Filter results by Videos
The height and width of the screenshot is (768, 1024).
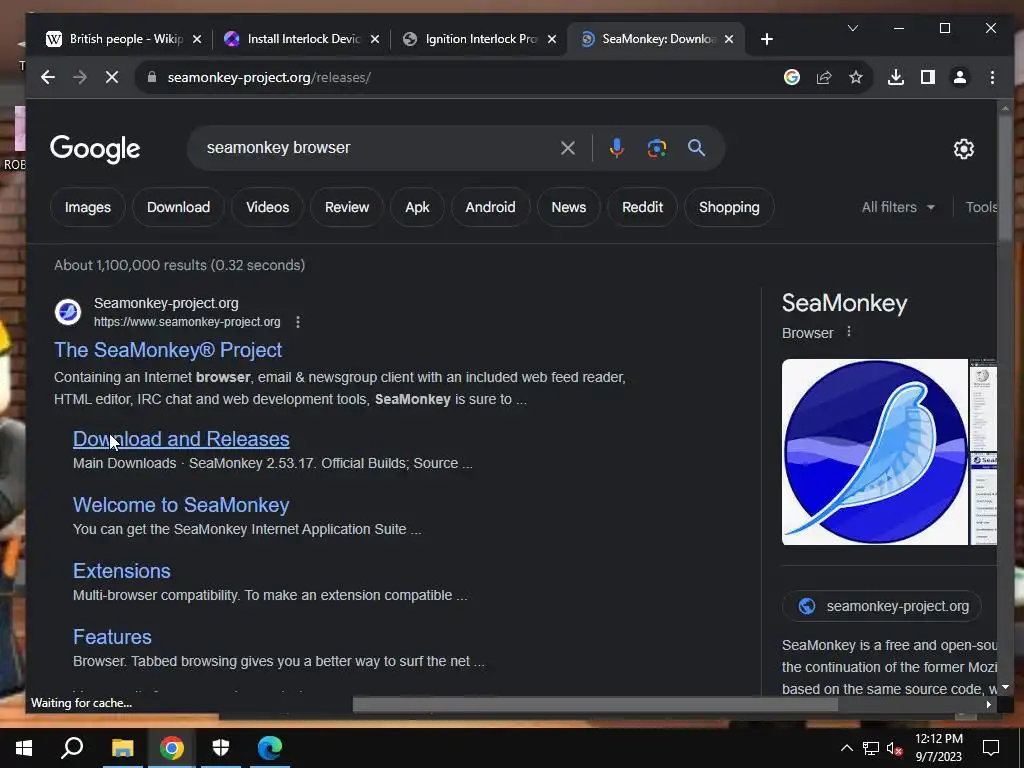point(267,207)
